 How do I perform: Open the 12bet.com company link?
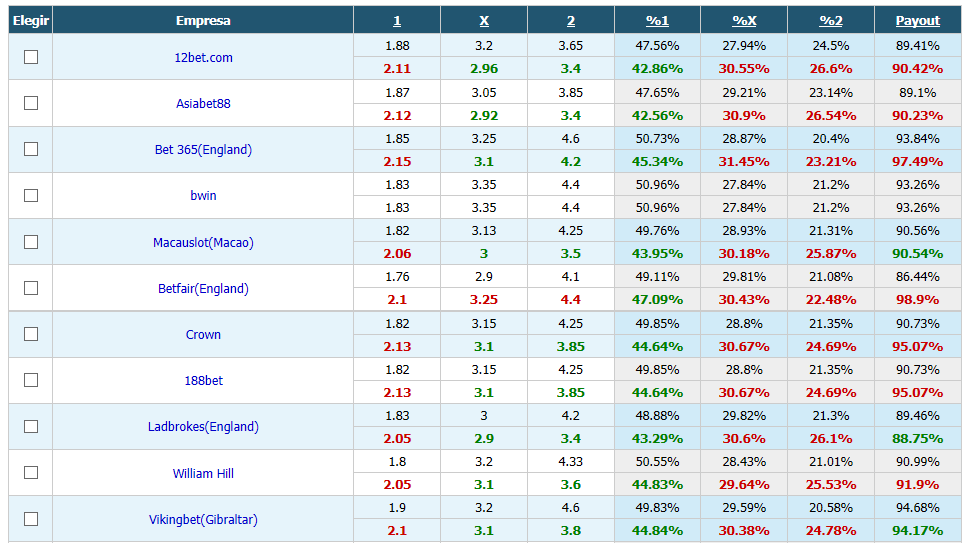coord(204,57)
